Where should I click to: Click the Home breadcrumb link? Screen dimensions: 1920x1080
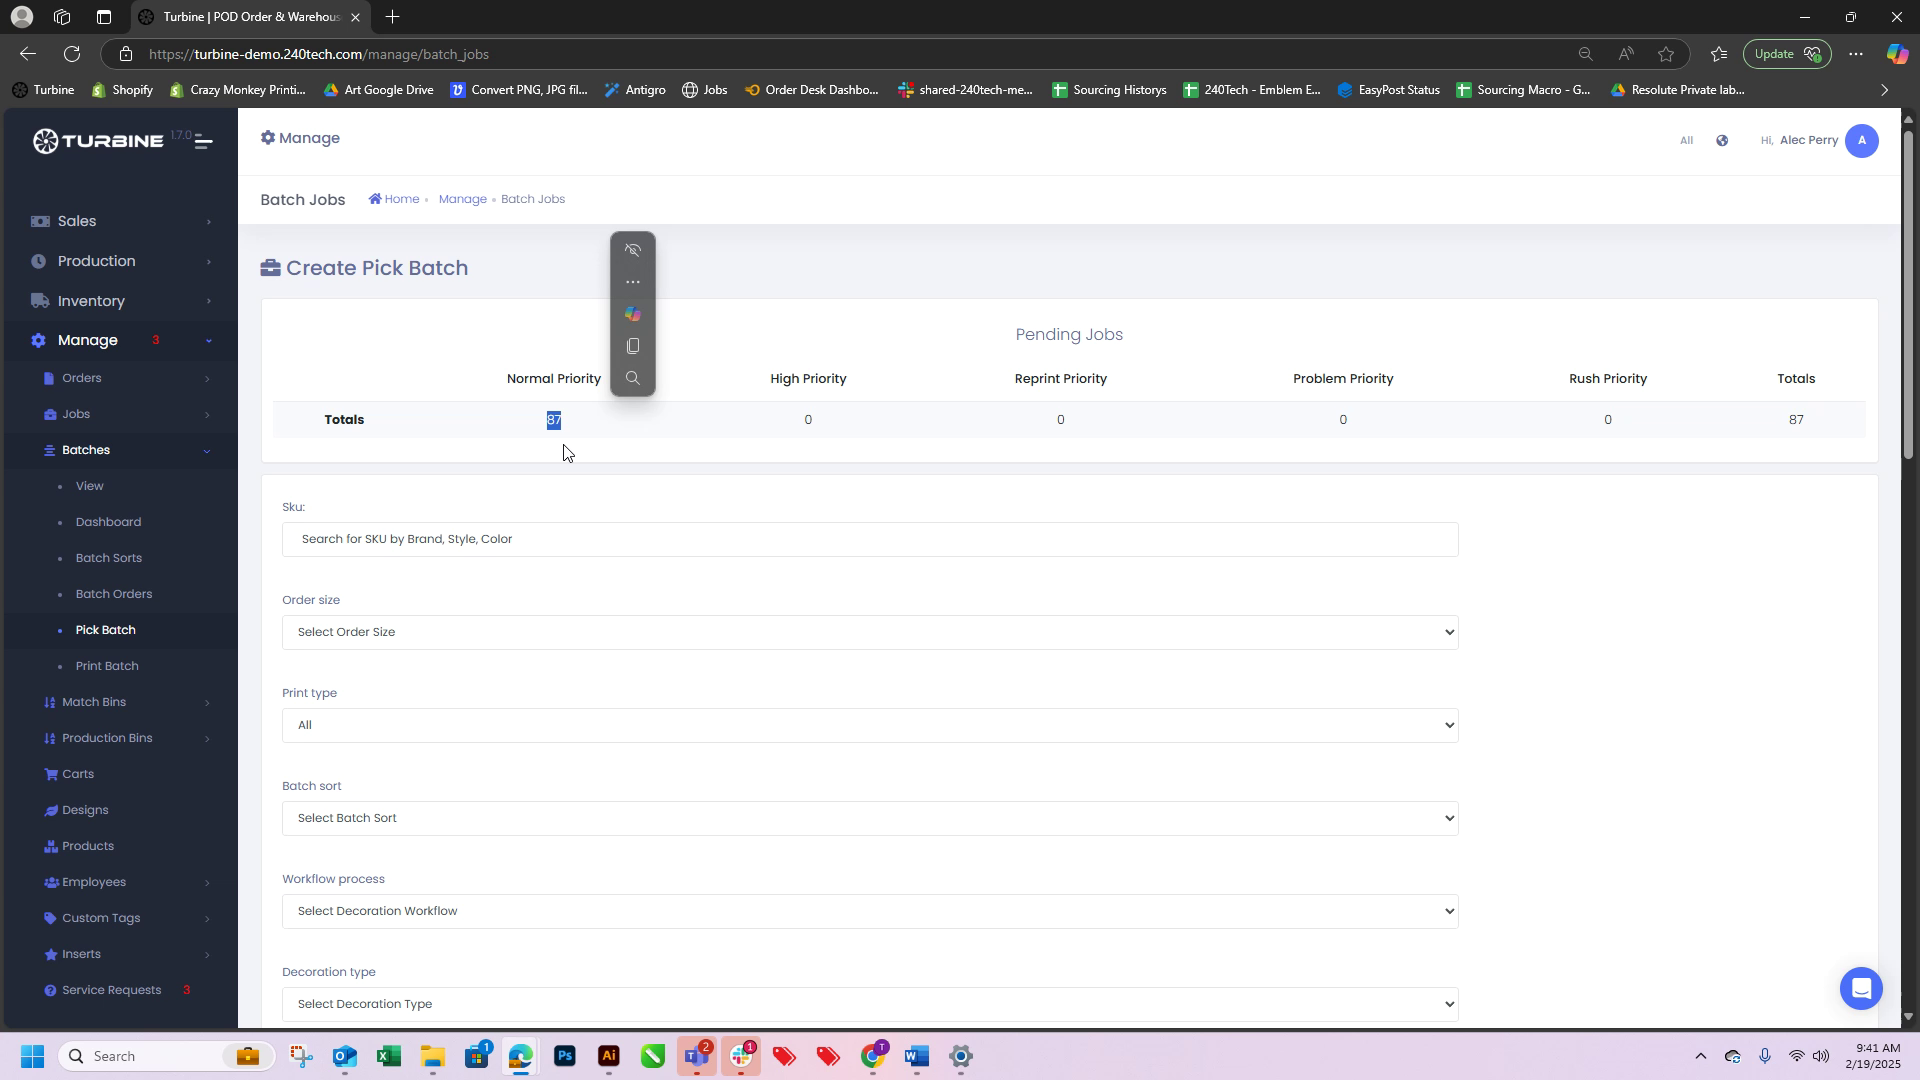(401, 199)
